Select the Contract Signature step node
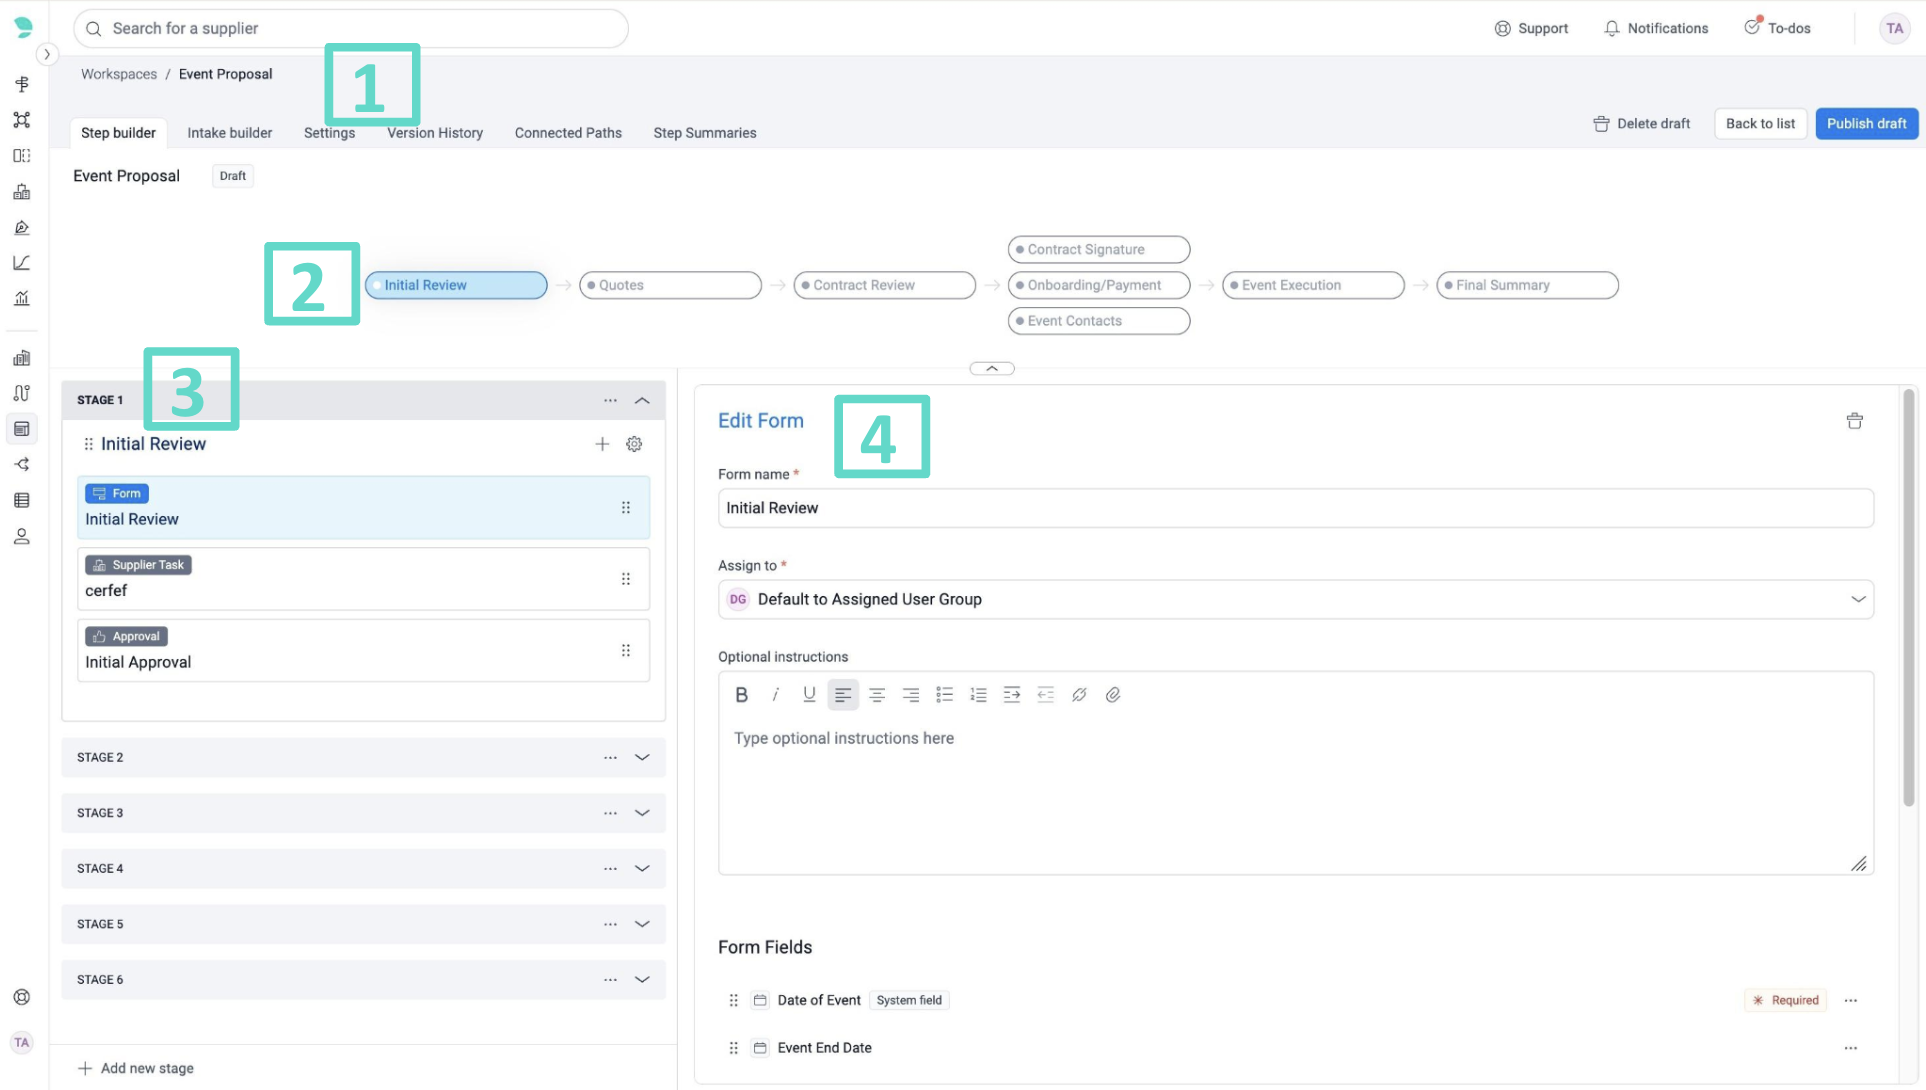This screenshot has width=1926, height=1090. pyautogui.click(x=1099, y=249)
